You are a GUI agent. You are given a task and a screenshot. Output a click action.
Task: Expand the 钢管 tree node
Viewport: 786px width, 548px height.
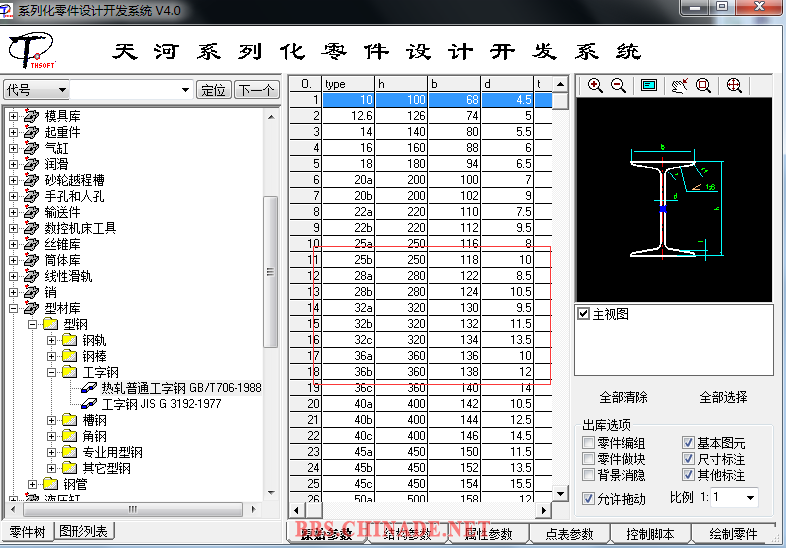click(33, 484)
